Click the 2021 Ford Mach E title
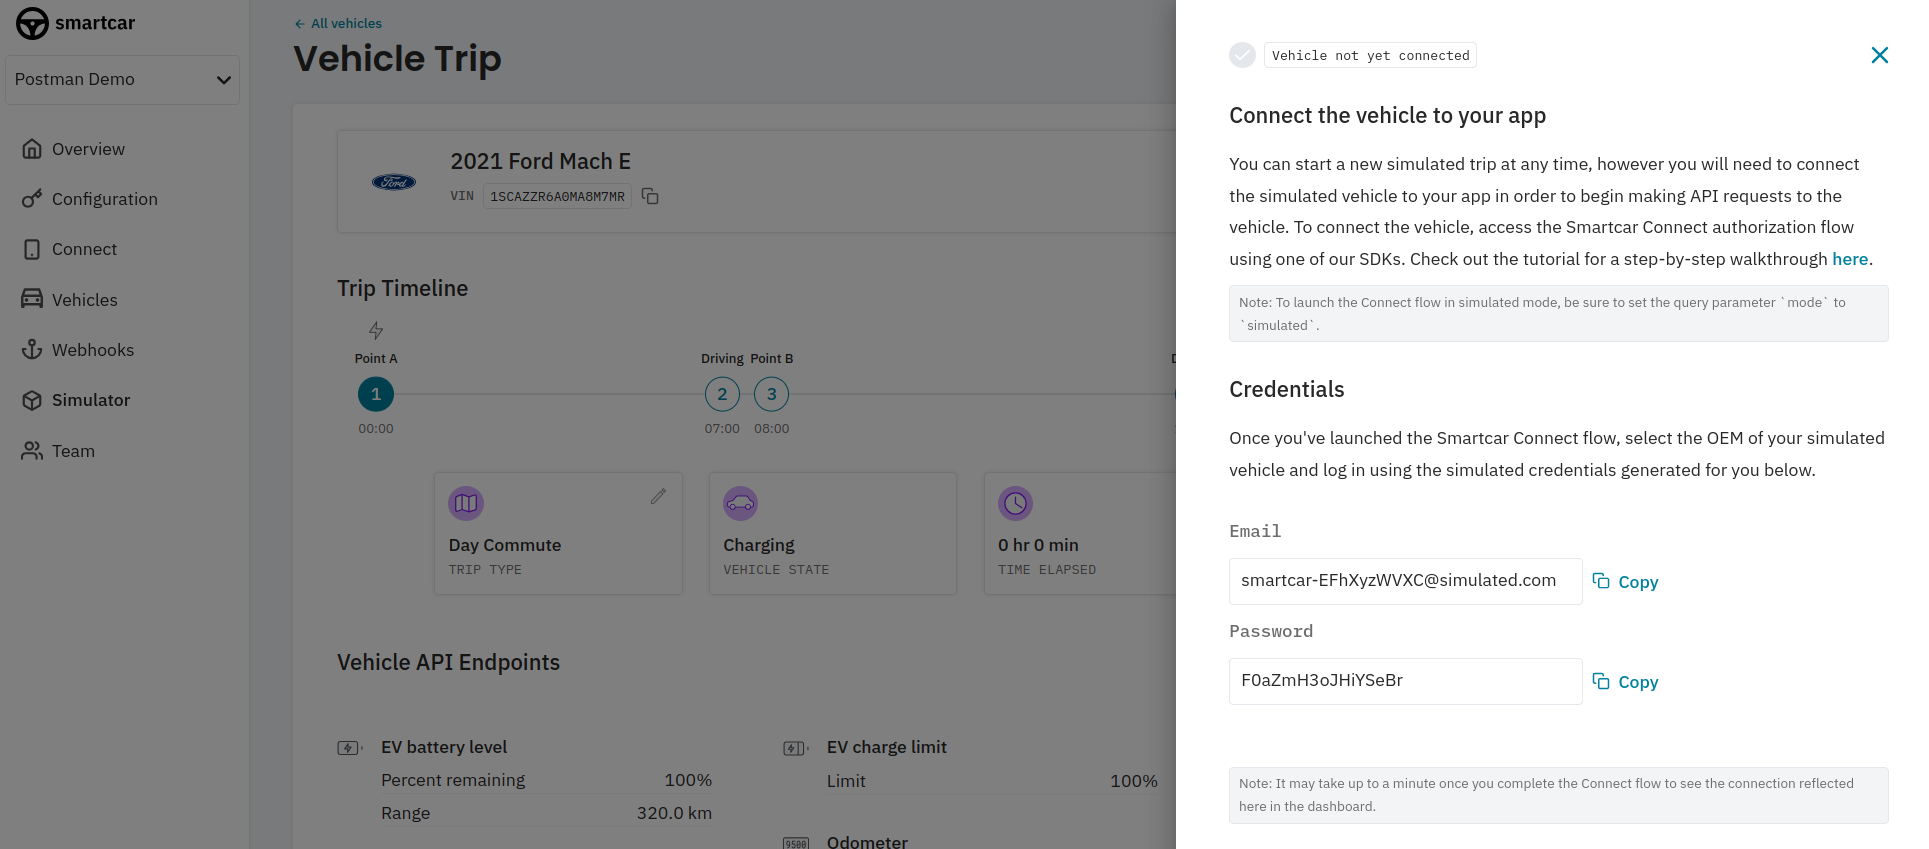The height and width of the screenshot is (849, 1929). pos(540,161)
